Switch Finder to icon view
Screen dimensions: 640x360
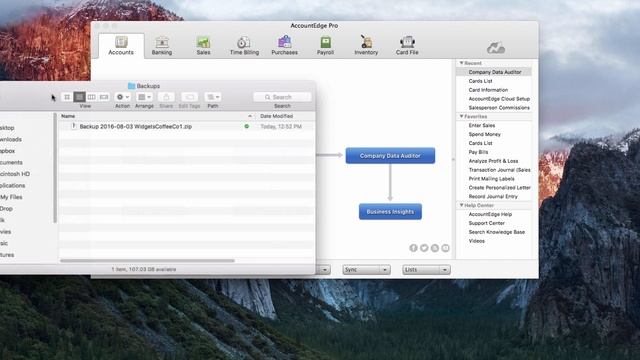(x=67, y=97)
